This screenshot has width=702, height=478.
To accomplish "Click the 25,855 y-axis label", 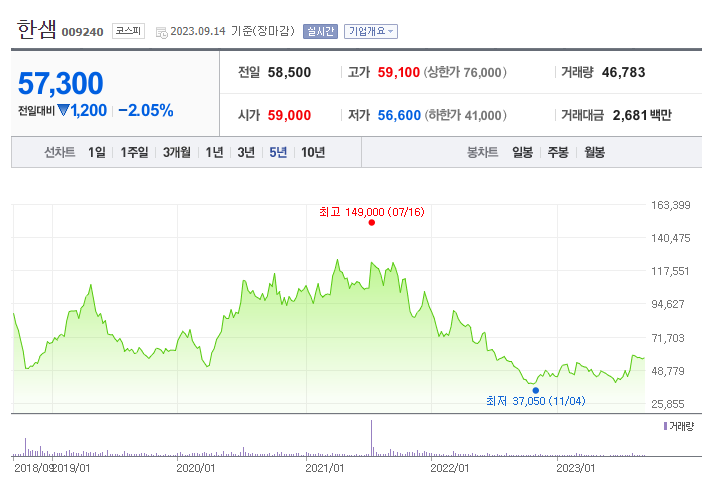I will [x=668, y=404].
